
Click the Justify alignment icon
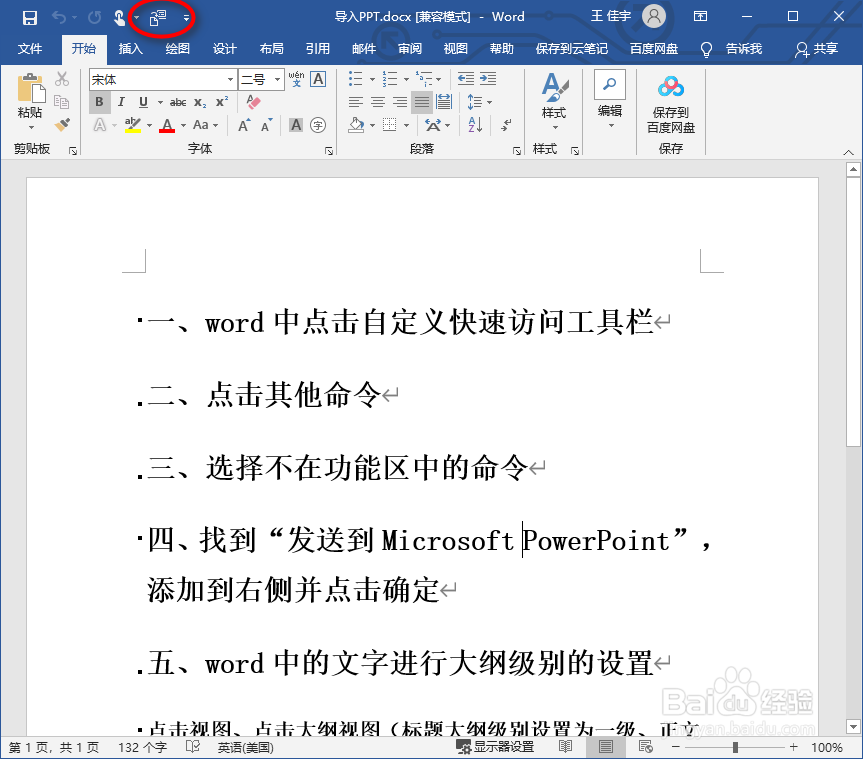[x=422, y=102]
